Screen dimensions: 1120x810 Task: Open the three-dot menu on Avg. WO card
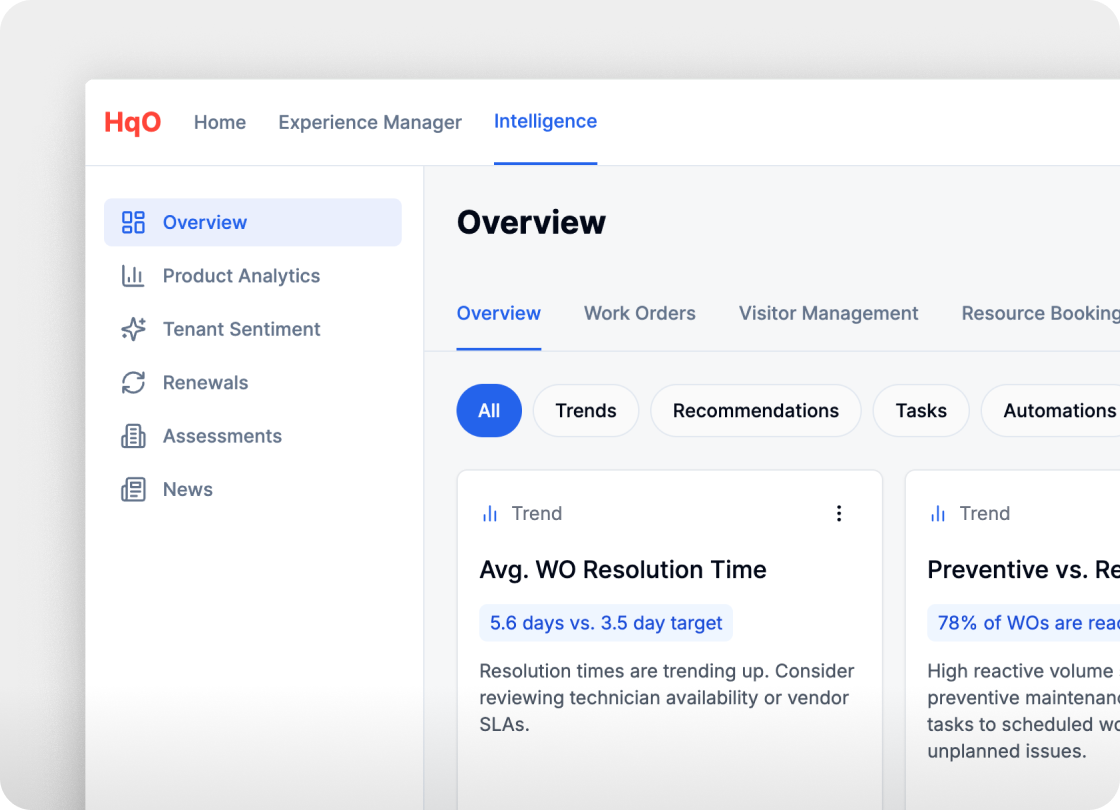click(839, 513)
